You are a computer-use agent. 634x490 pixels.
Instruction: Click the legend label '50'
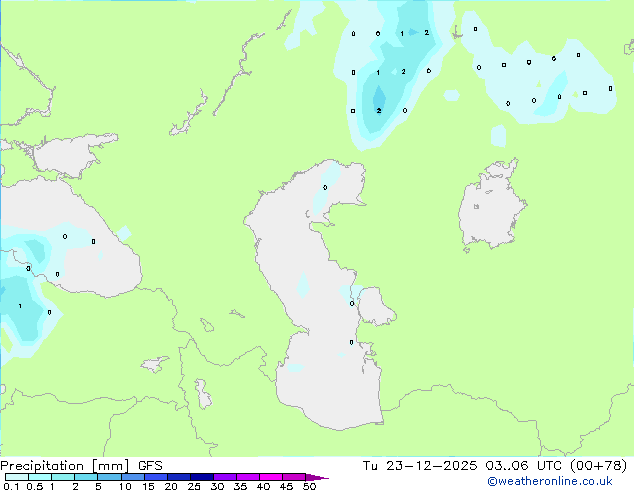coord(309,486)
